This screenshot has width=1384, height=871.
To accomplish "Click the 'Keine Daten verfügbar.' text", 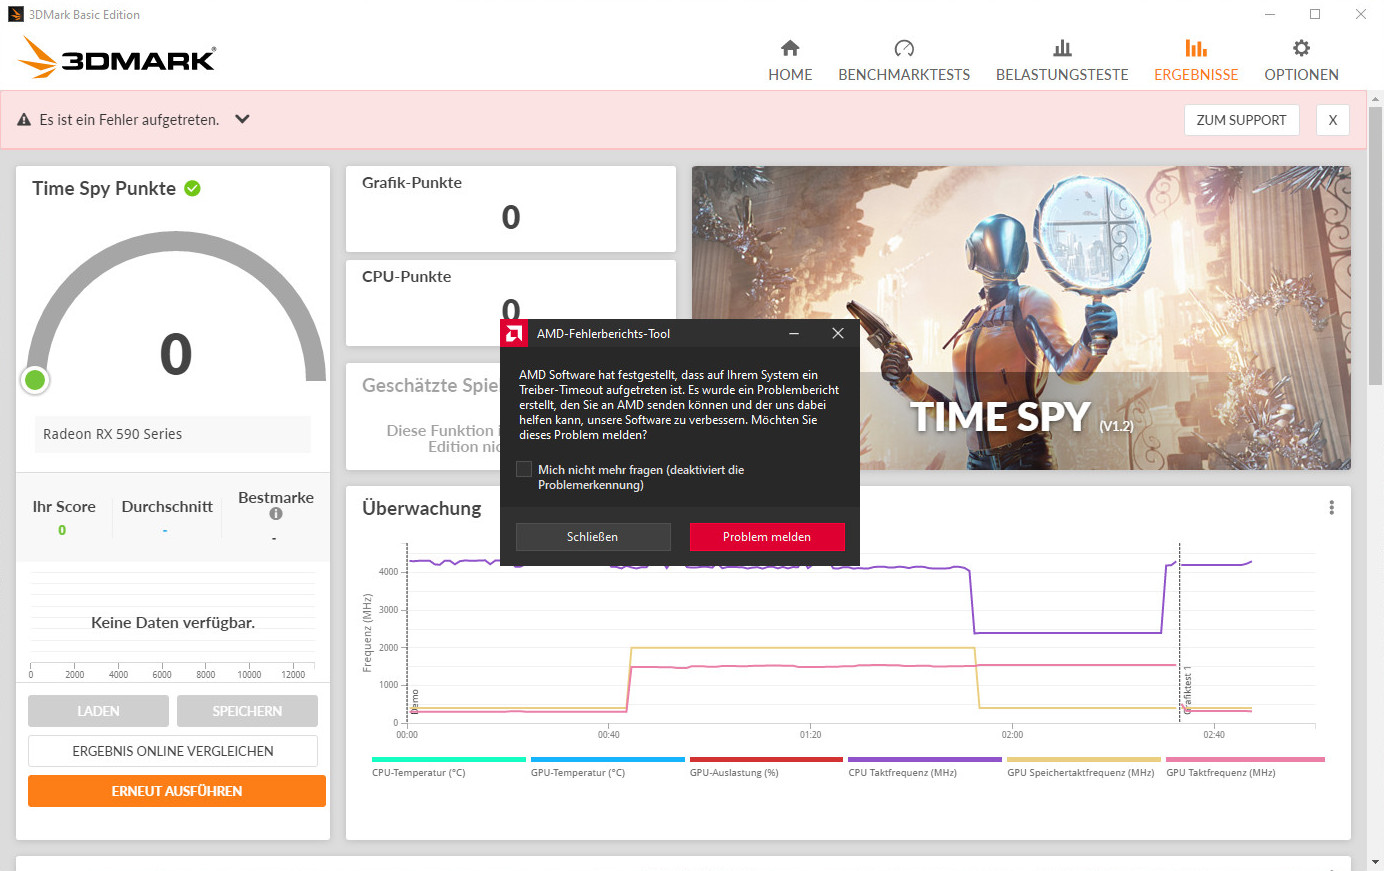I will (x=173, y=622).
